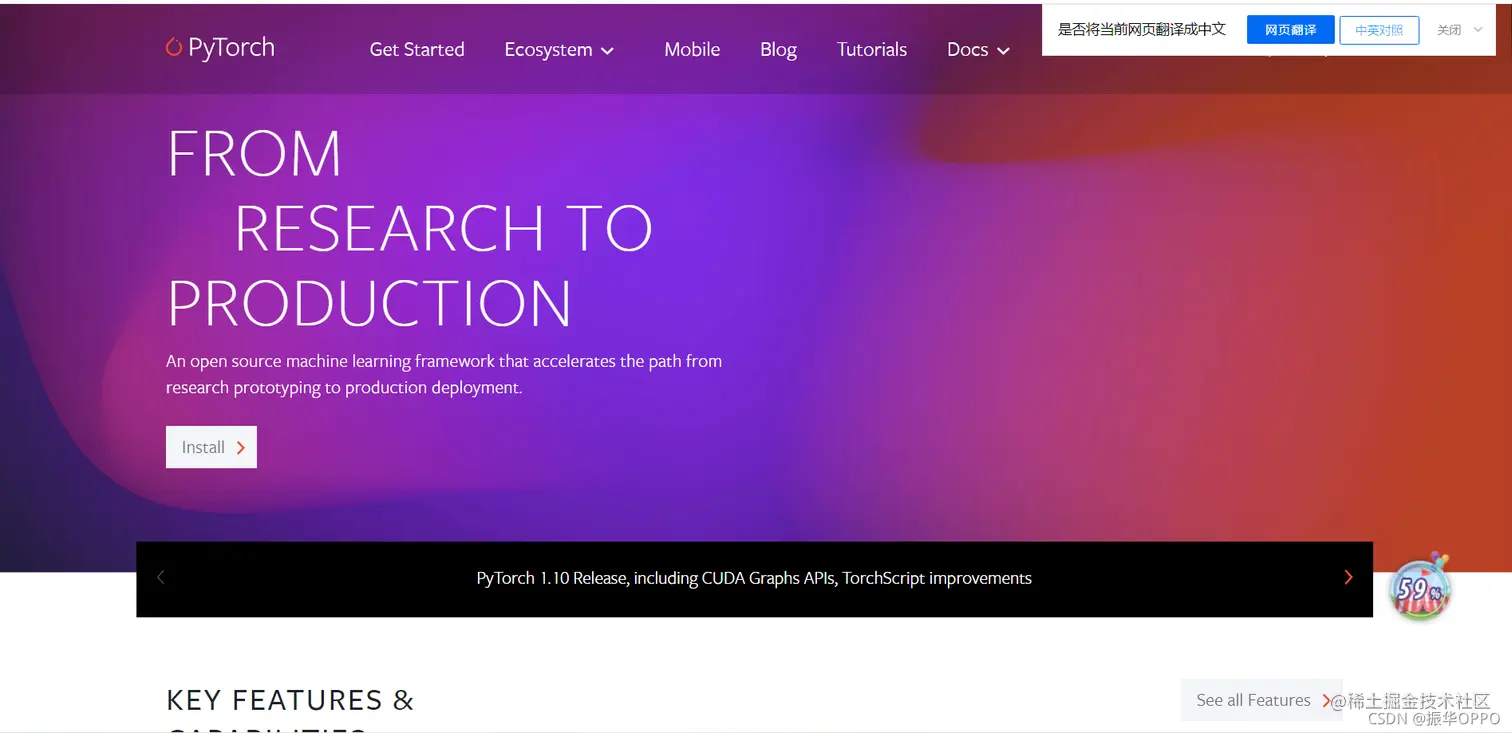The image size is (1512, 733).
Task: Open PyTorch 1.10 Release announcement
Action: click(754, 578)
